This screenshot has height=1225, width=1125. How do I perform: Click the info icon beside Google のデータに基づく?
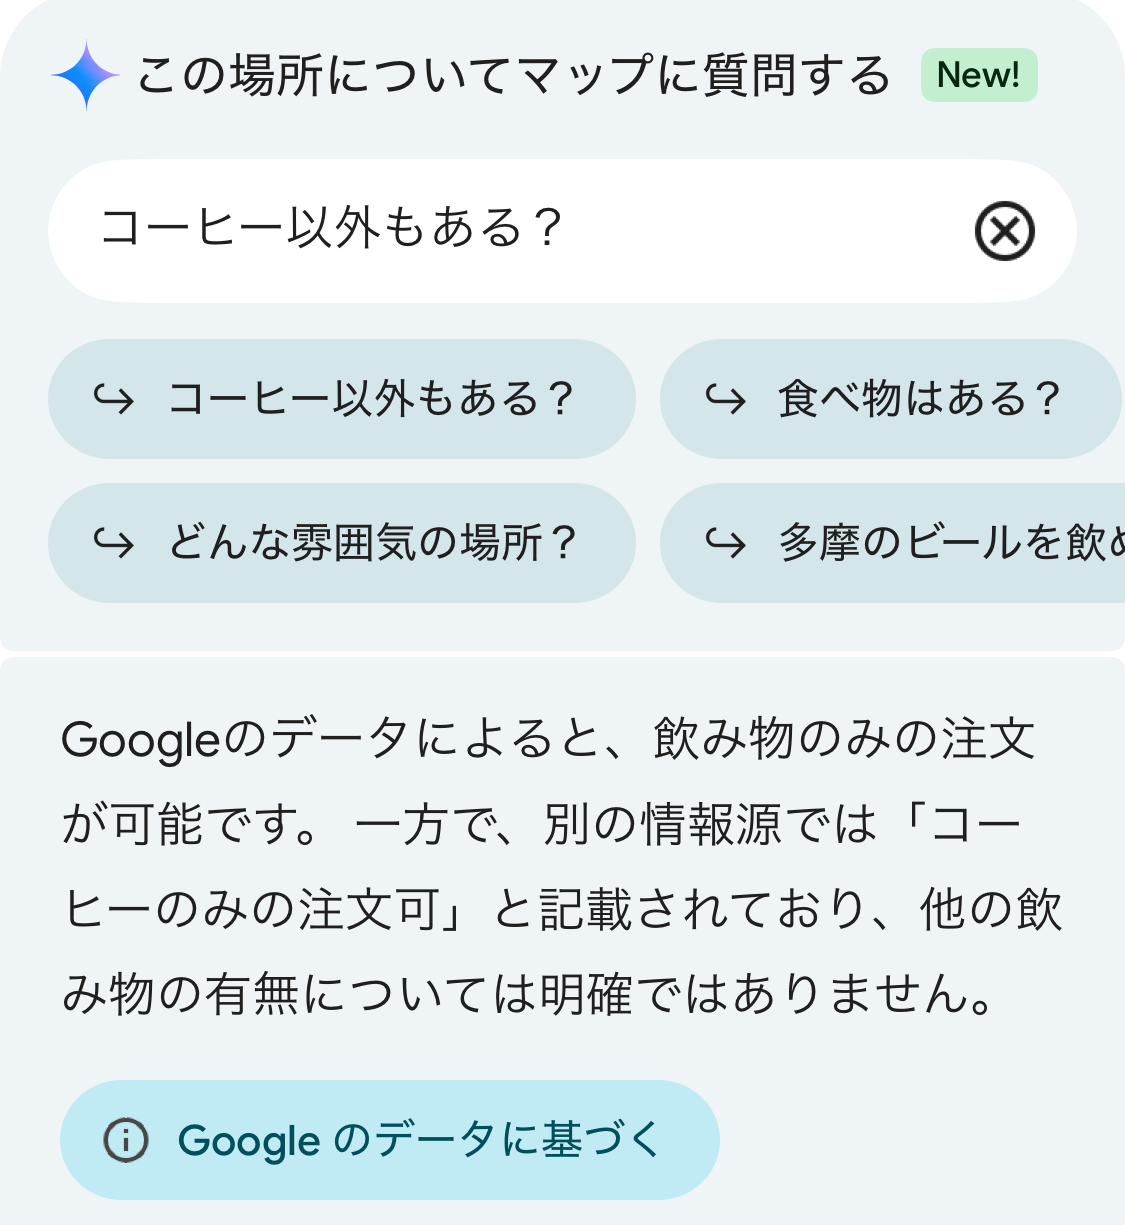[x=126, y=1140]
